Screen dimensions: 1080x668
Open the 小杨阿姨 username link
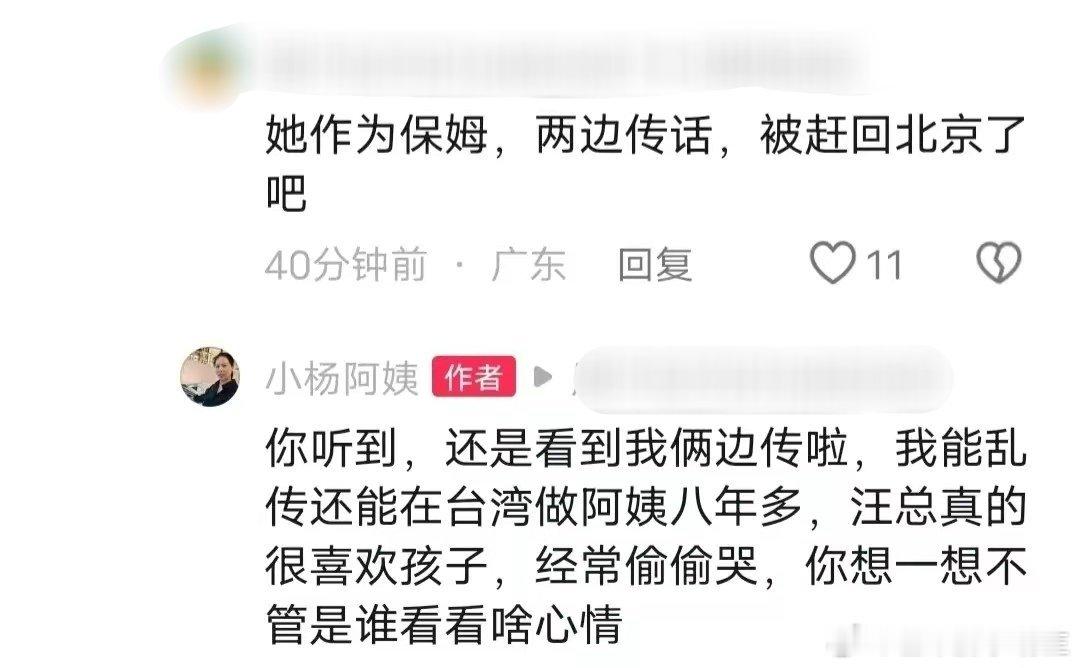coord(342,378)
